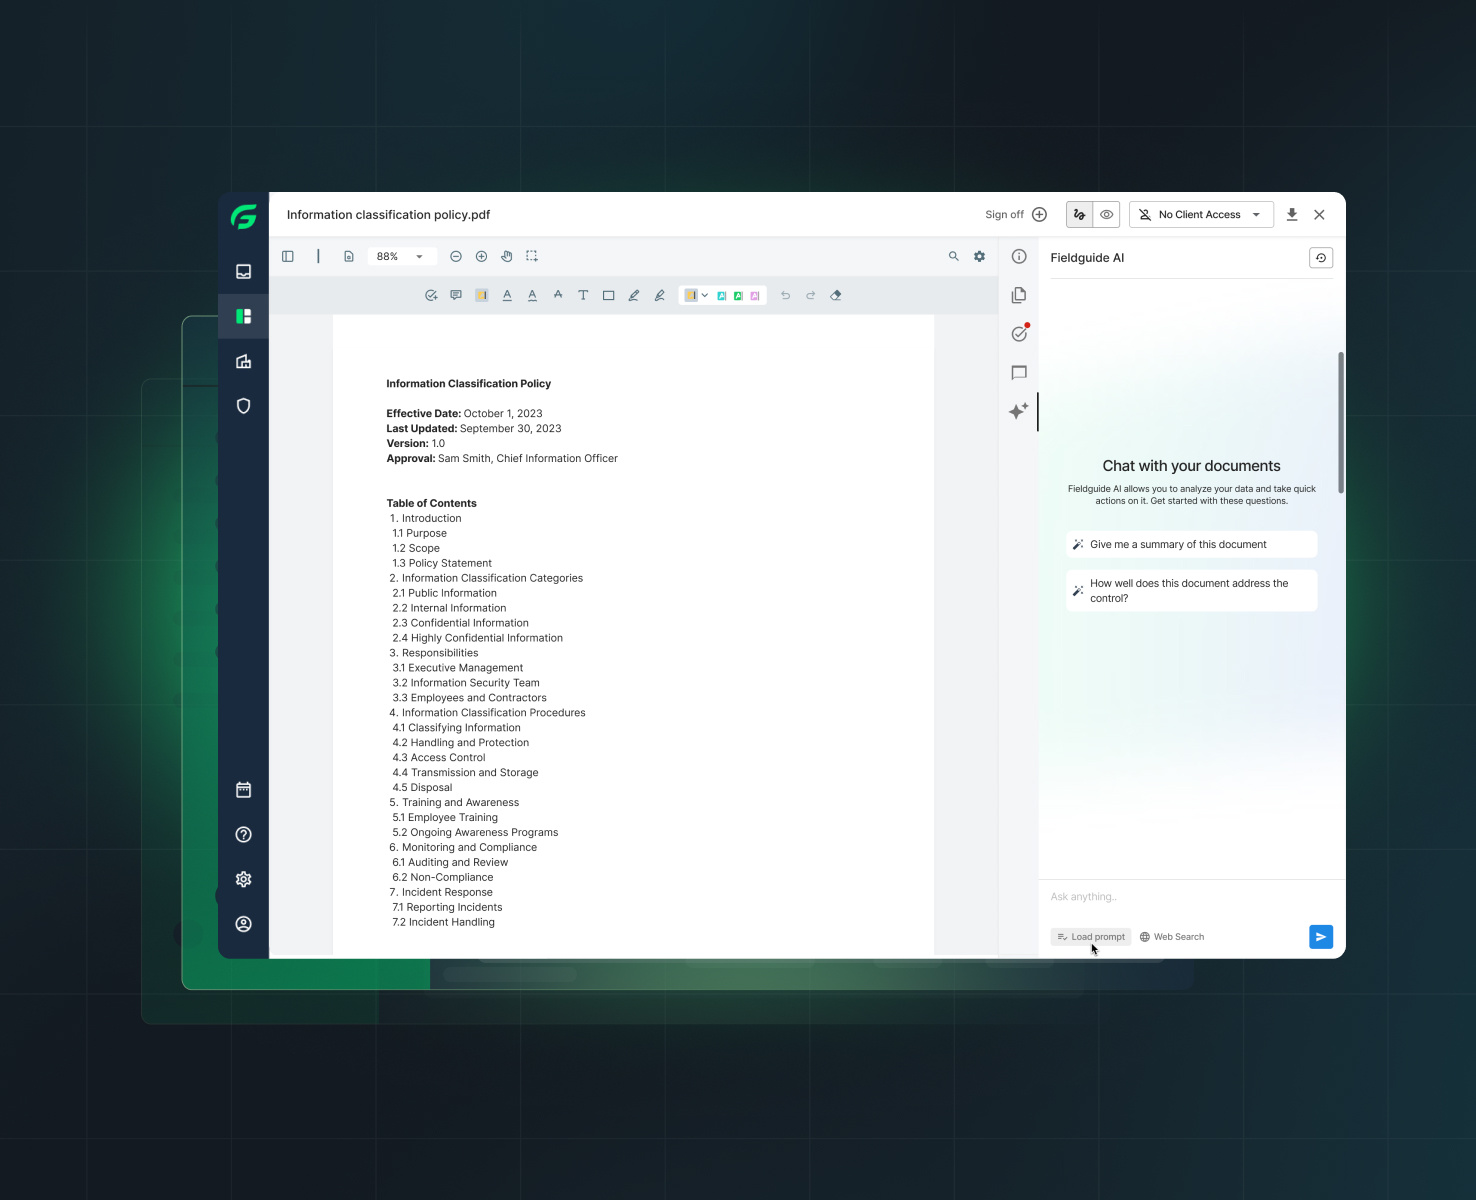This screenshot has width=1476, height=1200.
Task: Undo the last annotation
Action: (785, 295)
